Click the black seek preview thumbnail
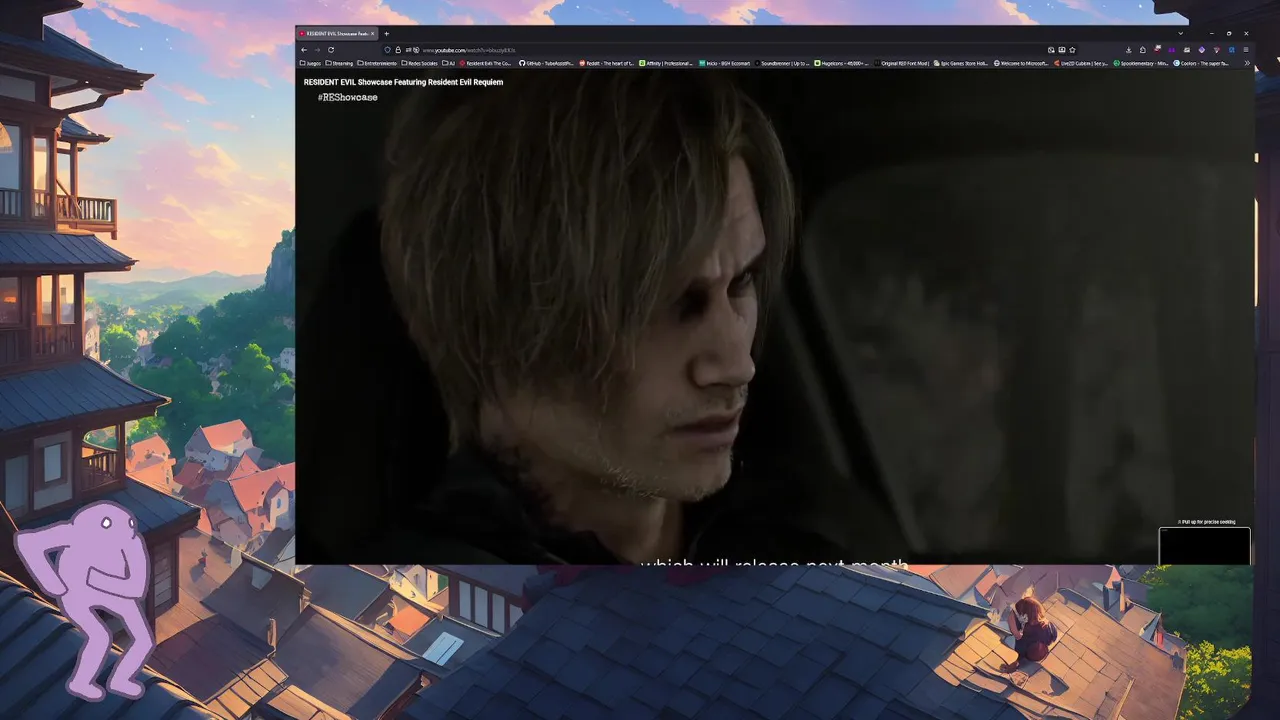 [x=1204, y=546]
